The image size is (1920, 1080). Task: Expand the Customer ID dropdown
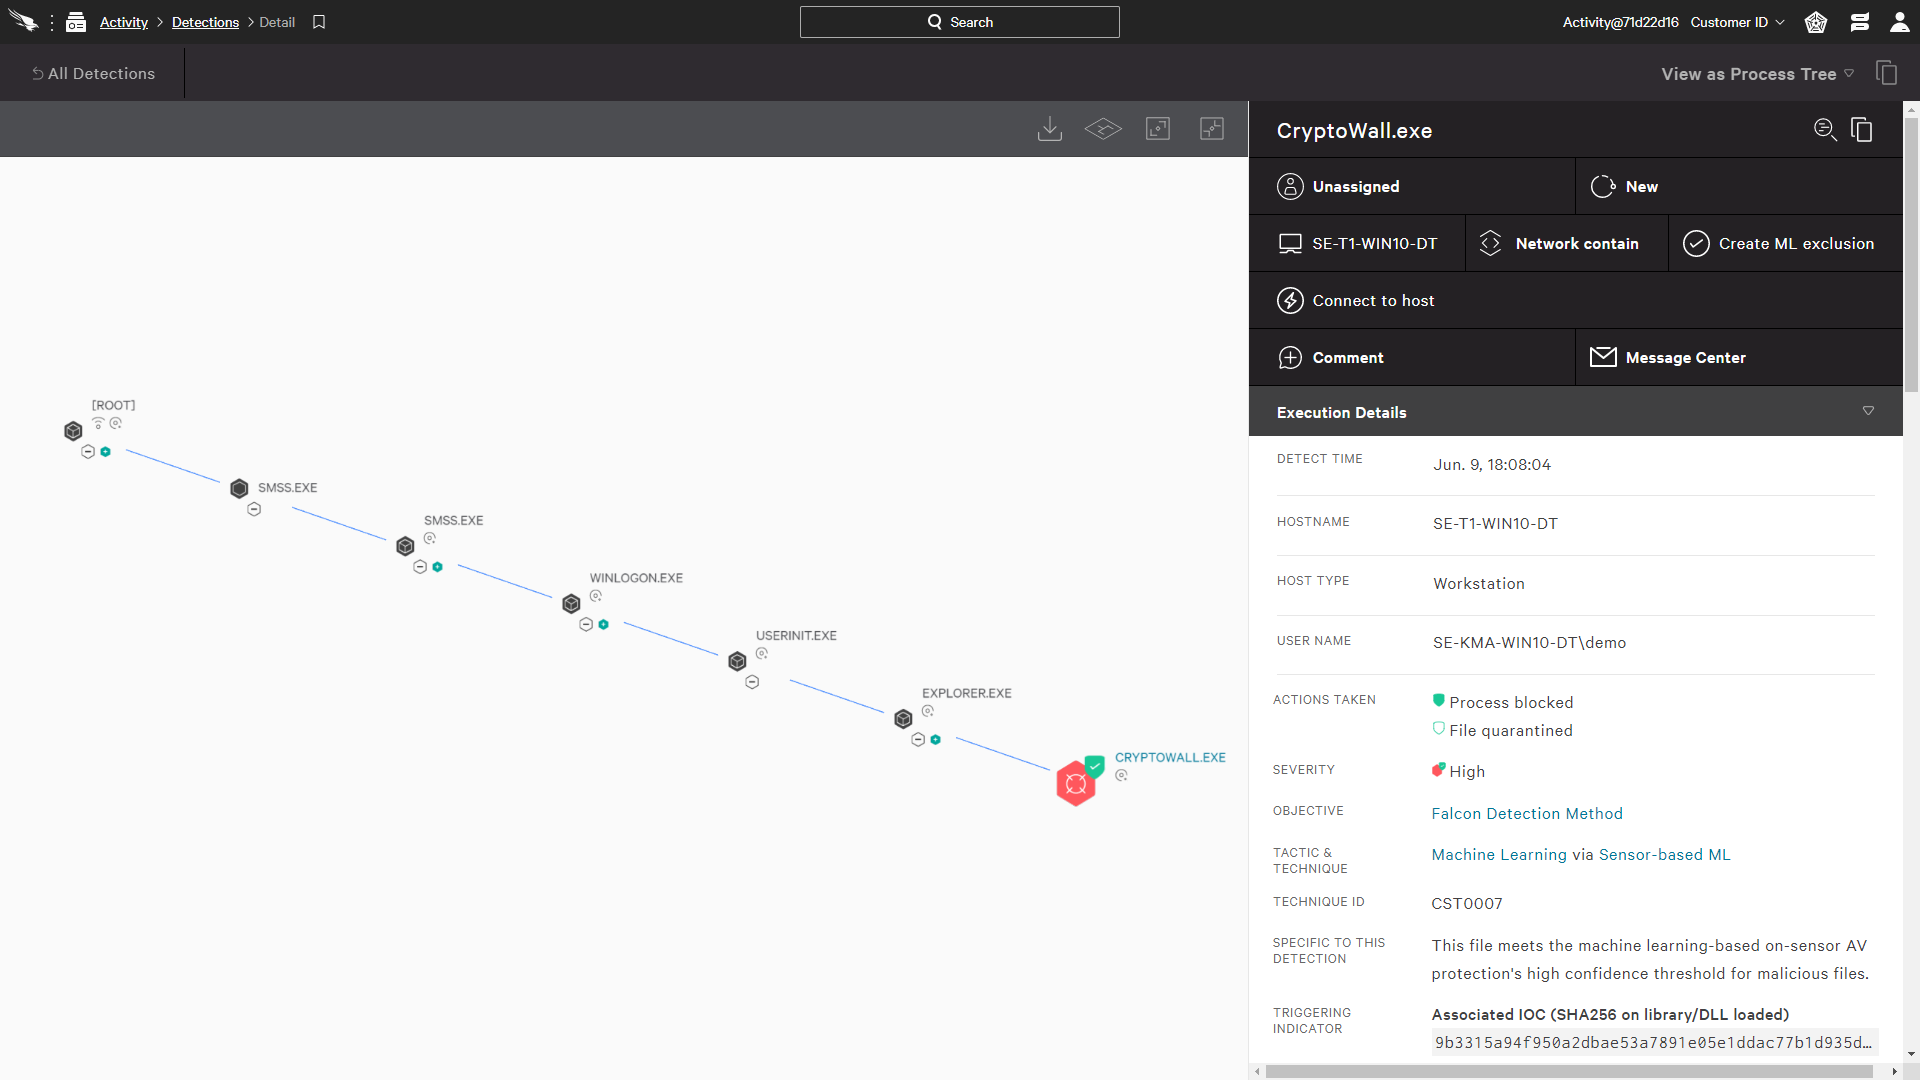(1737, 22)
